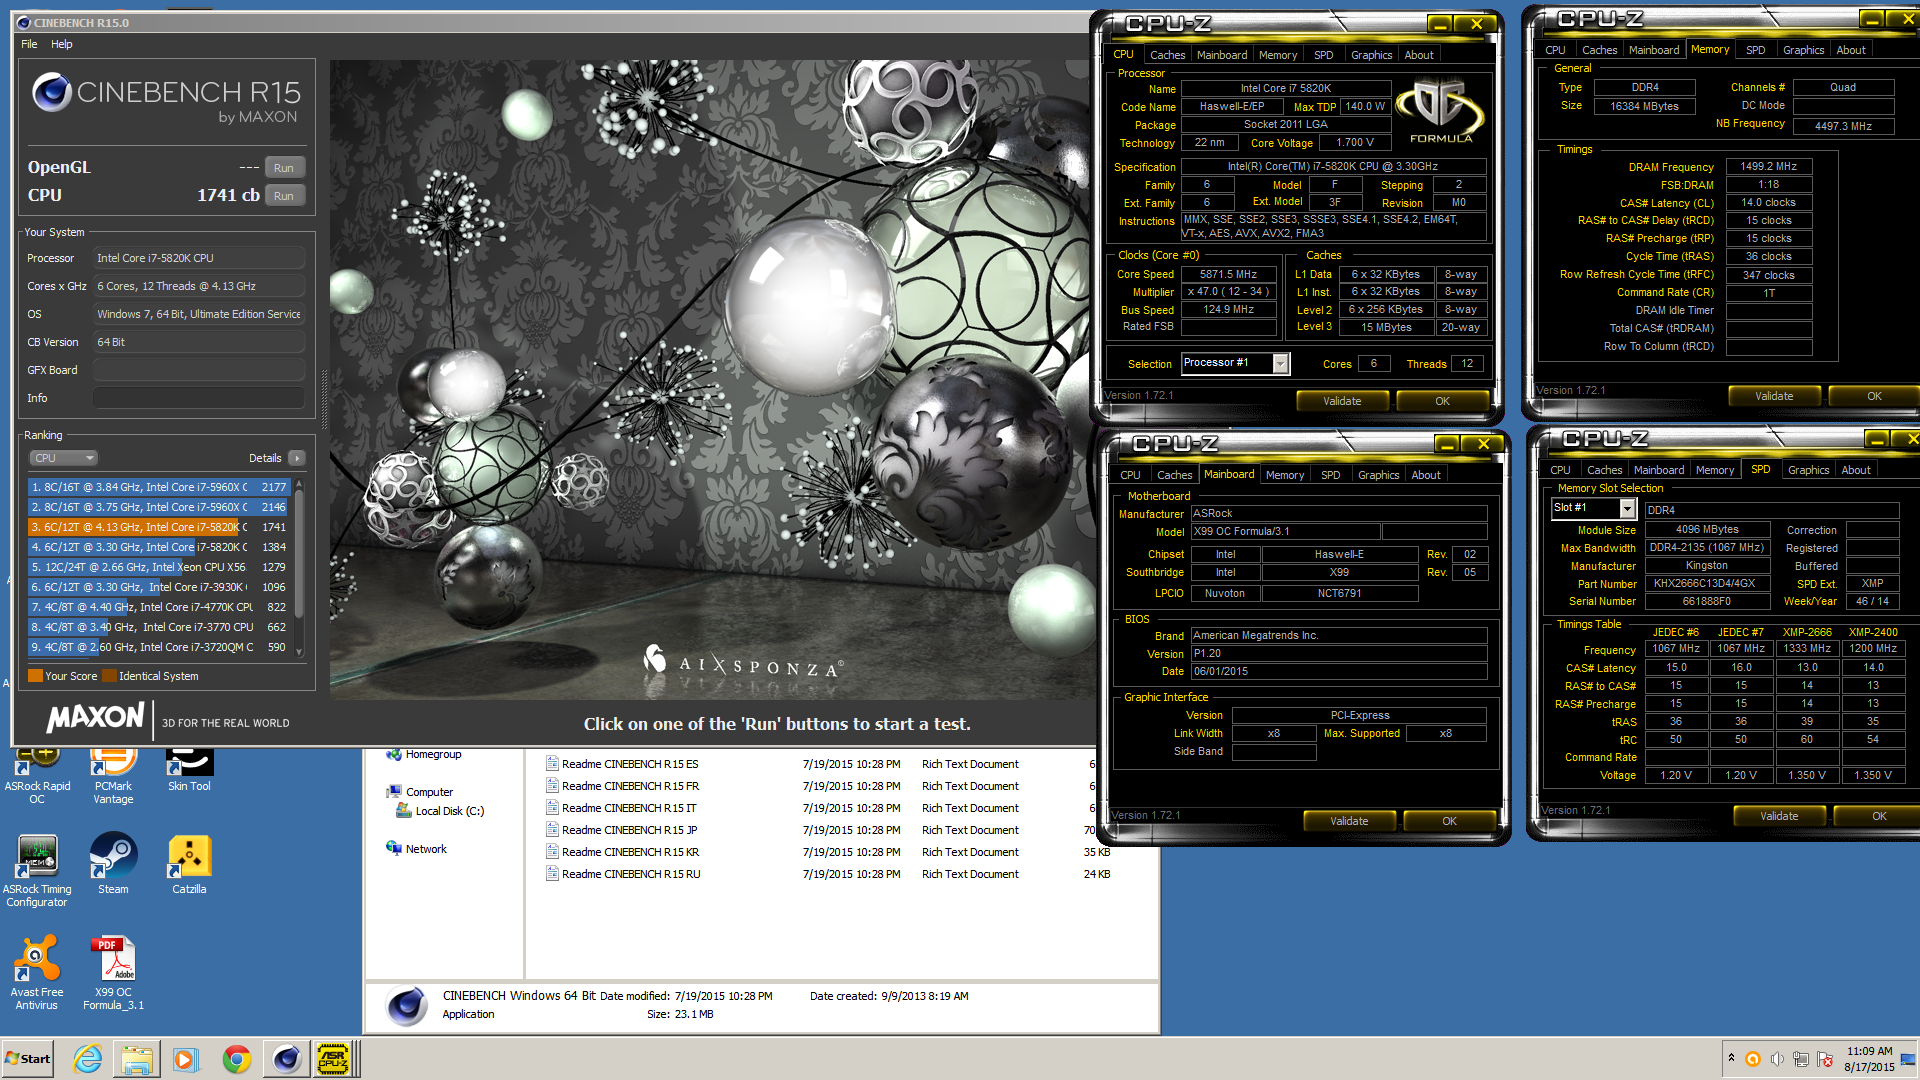Click the OC Formula logo in CPU-Z
This screenshot has height=1080, width=1920.
tap(1441, 112)
